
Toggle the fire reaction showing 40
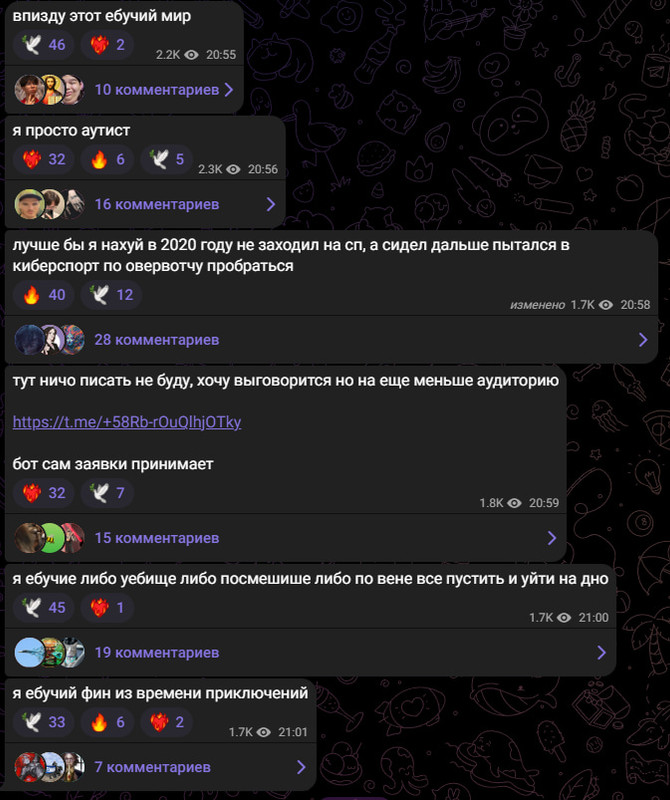coord(43,294)
